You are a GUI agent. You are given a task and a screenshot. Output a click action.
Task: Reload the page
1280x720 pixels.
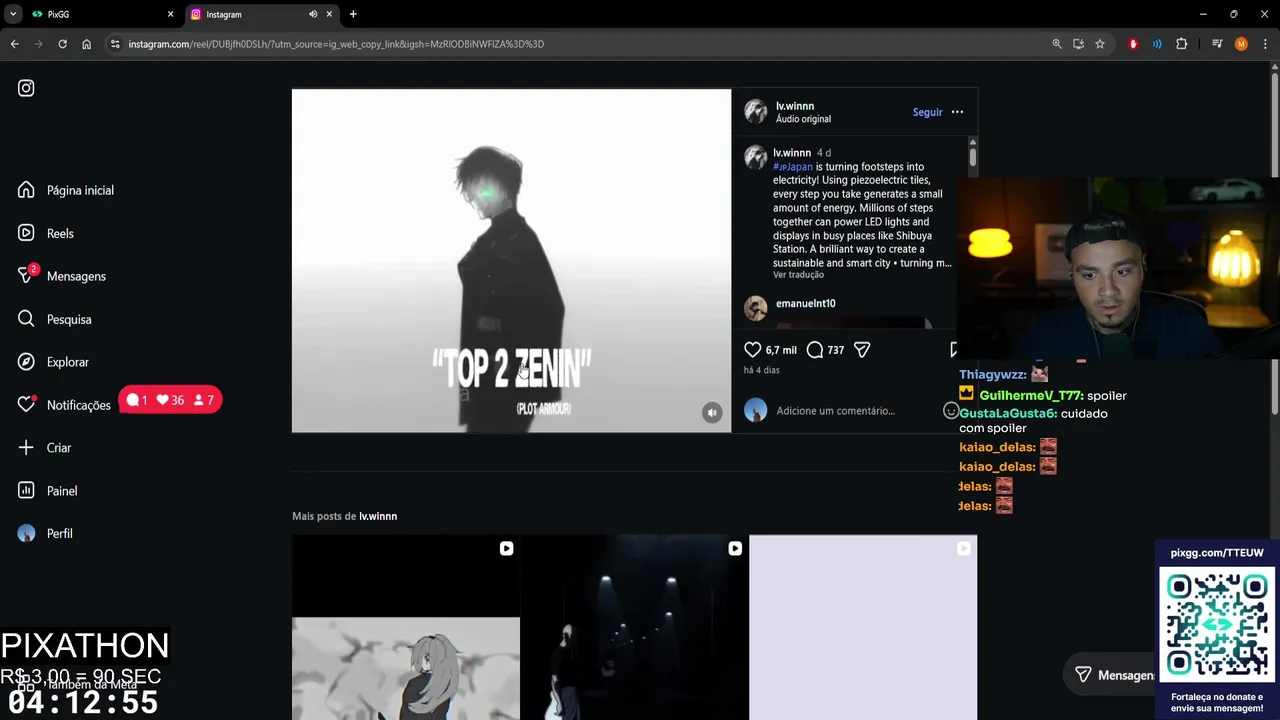pos(62,44)
